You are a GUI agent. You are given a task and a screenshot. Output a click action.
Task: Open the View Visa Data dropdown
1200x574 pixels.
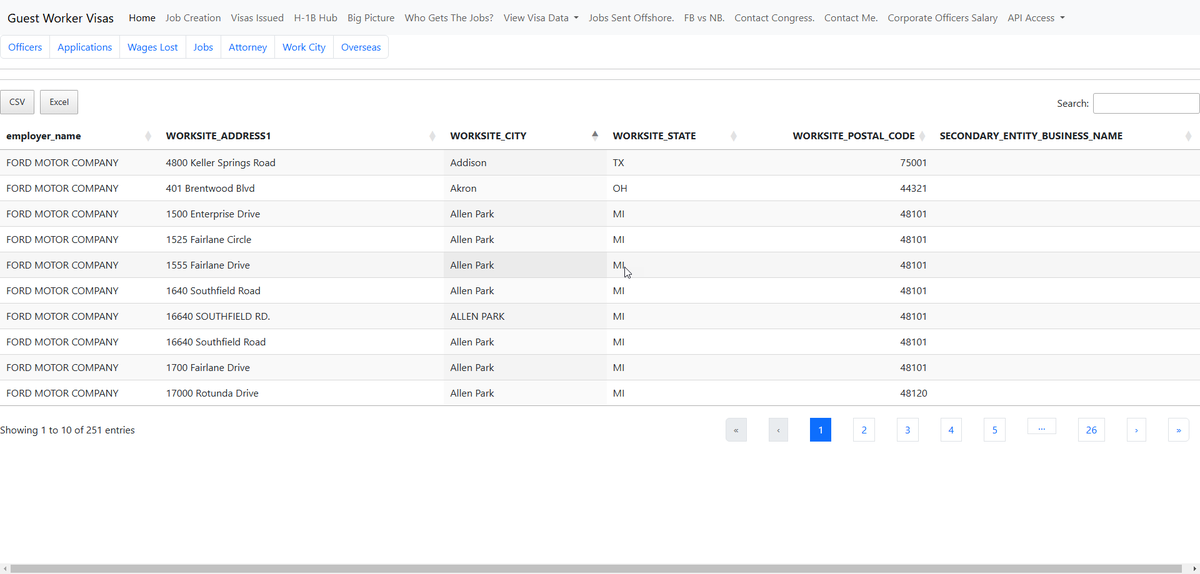point(541,18)
